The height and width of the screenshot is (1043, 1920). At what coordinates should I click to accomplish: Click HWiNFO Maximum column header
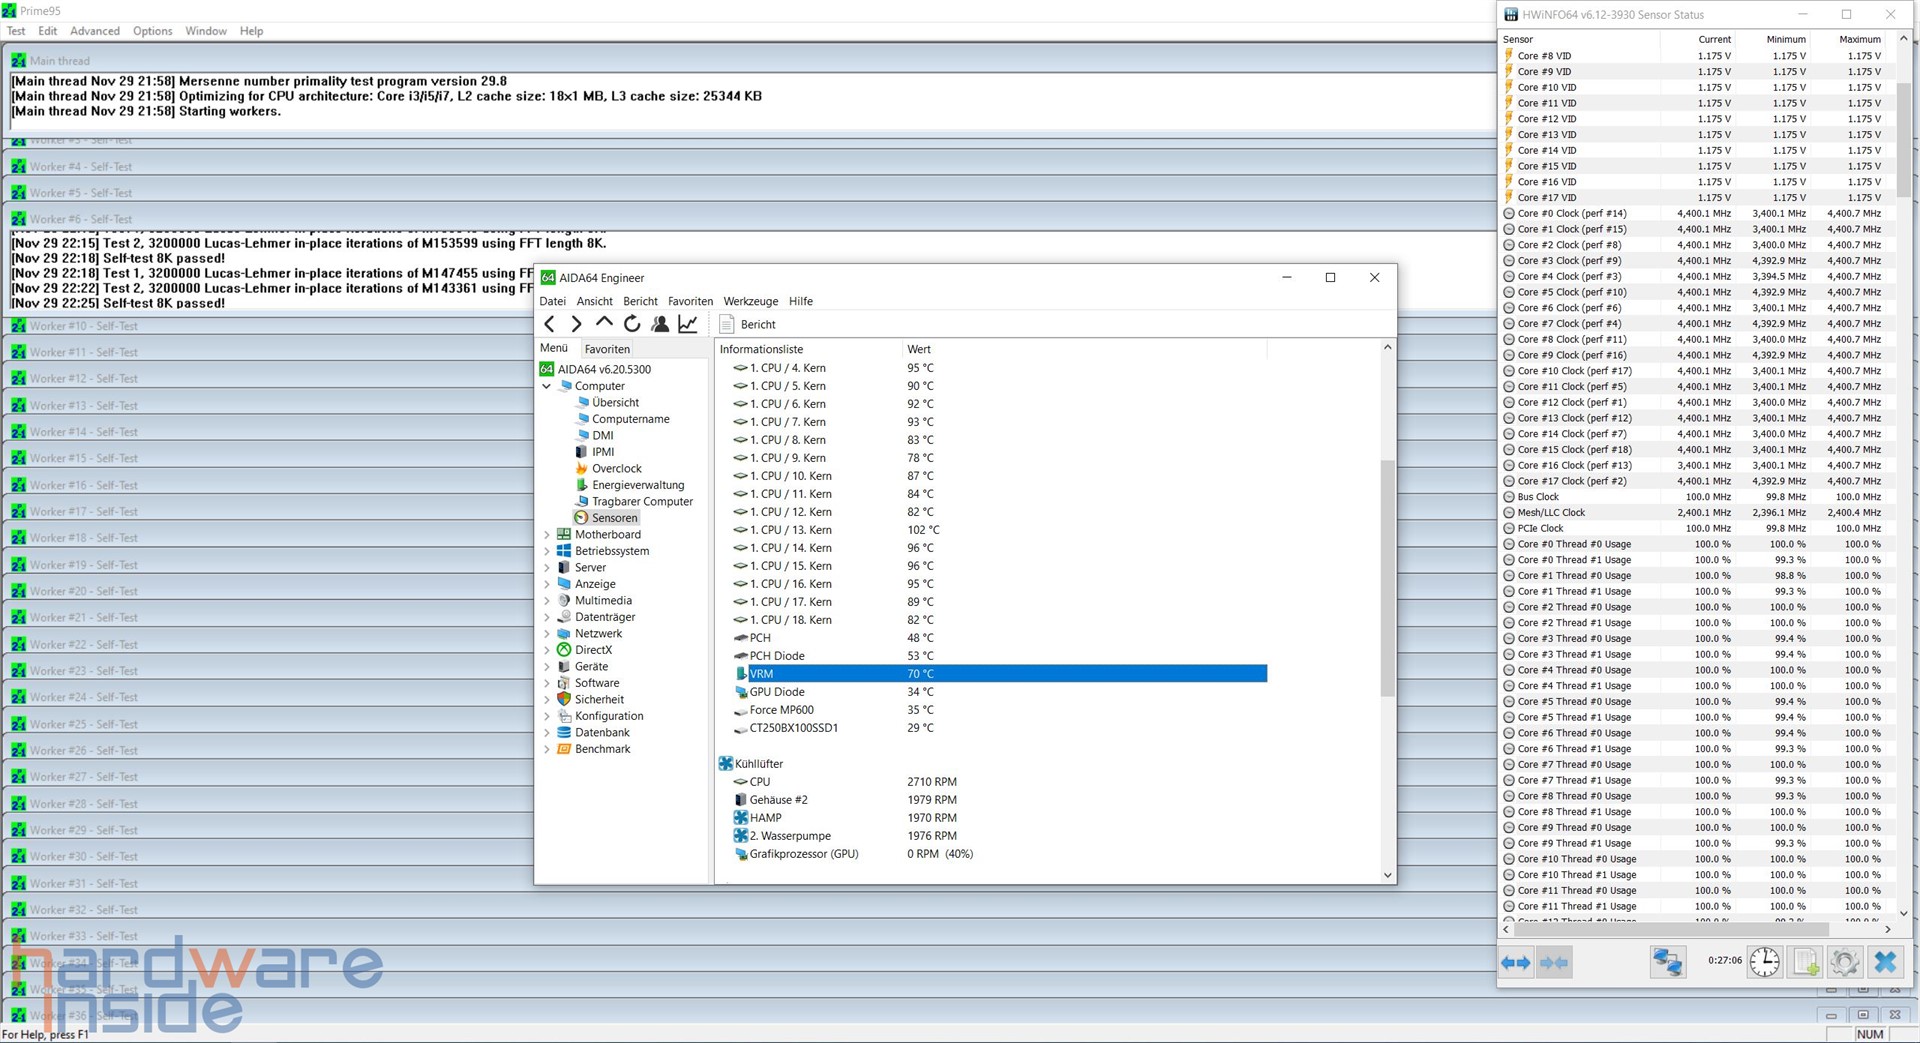coord(1847,39)
